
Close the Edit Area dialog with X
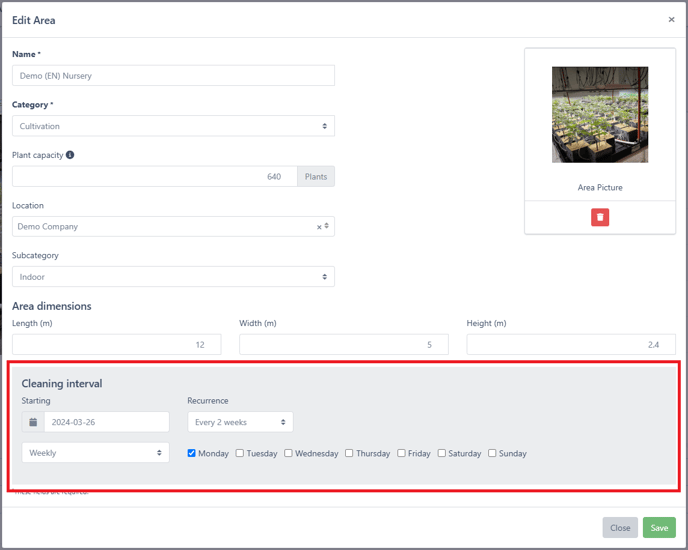click(671, 19)
